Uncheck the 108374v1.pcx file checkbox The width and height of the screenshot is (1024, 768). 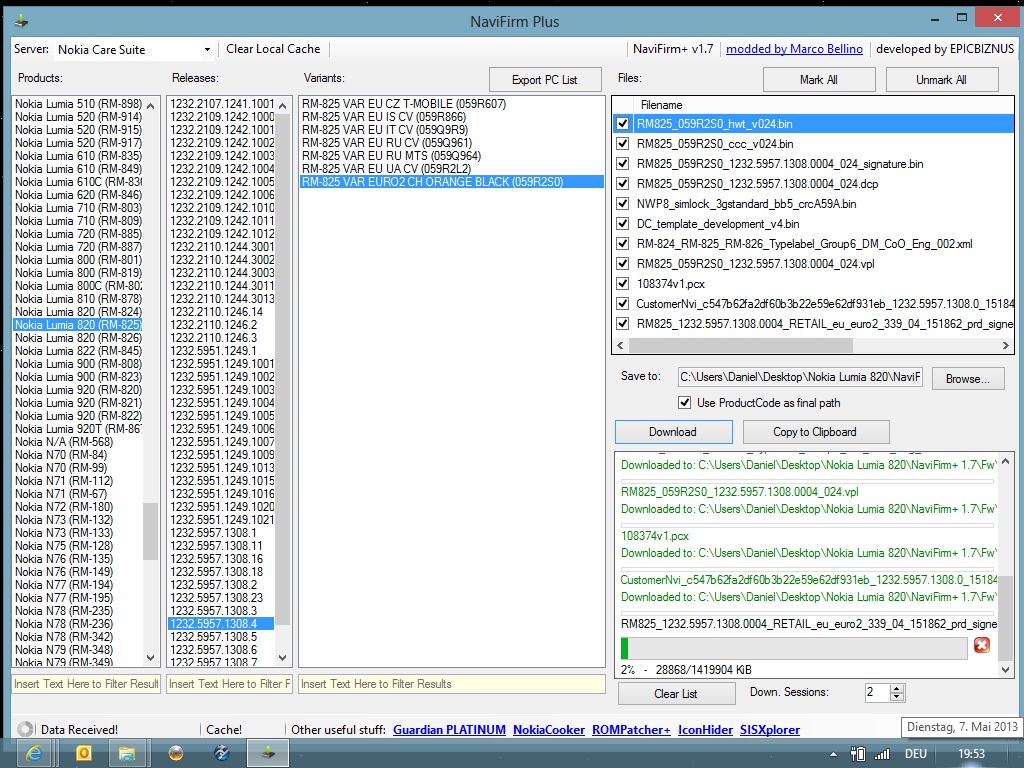point(622,283)
